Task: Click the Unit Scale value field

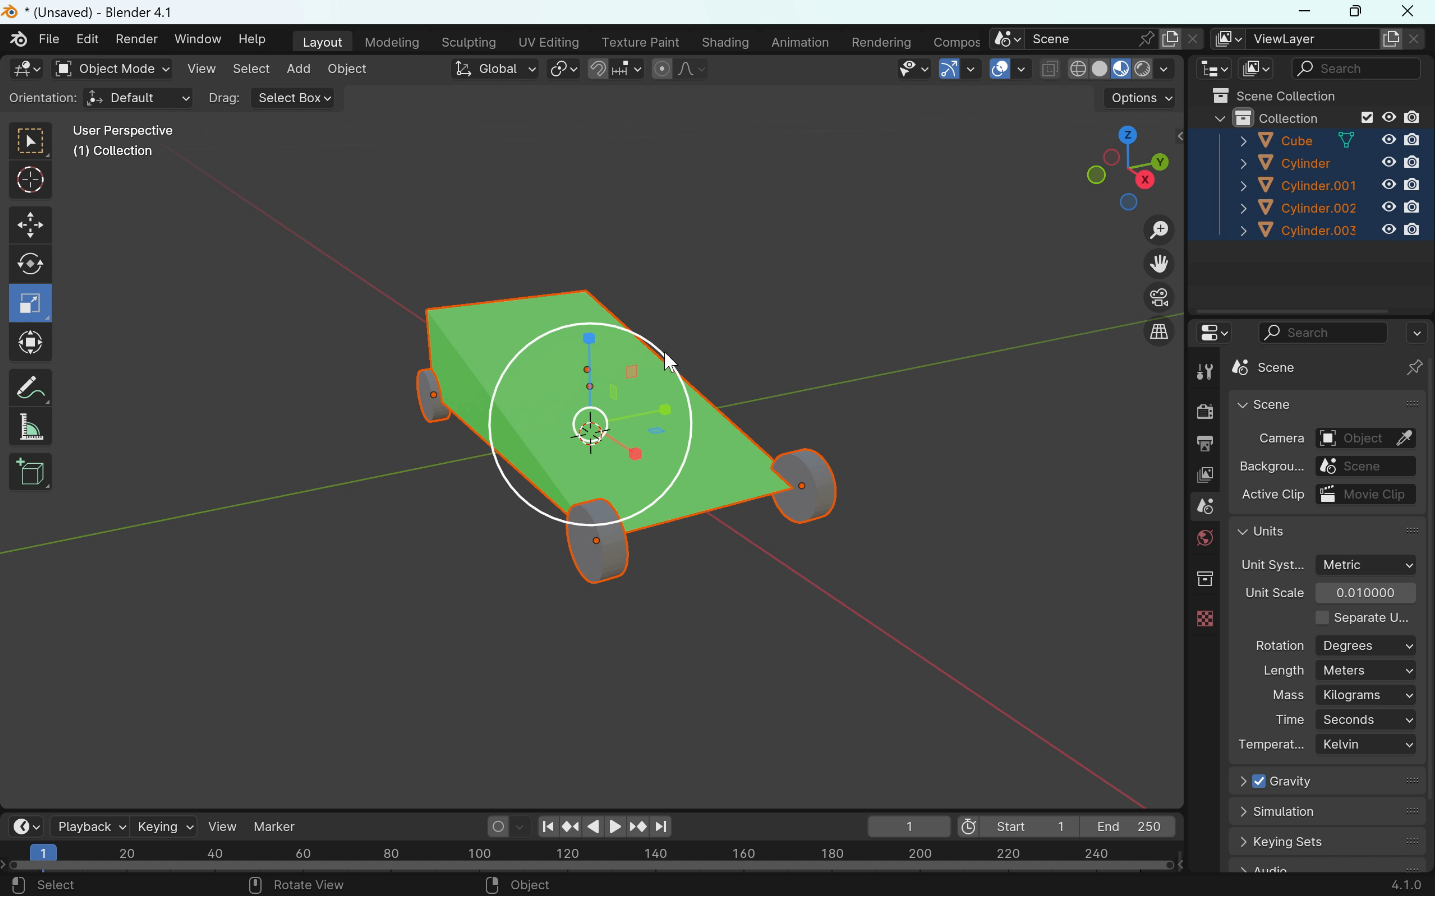Action: point(1367,594)
